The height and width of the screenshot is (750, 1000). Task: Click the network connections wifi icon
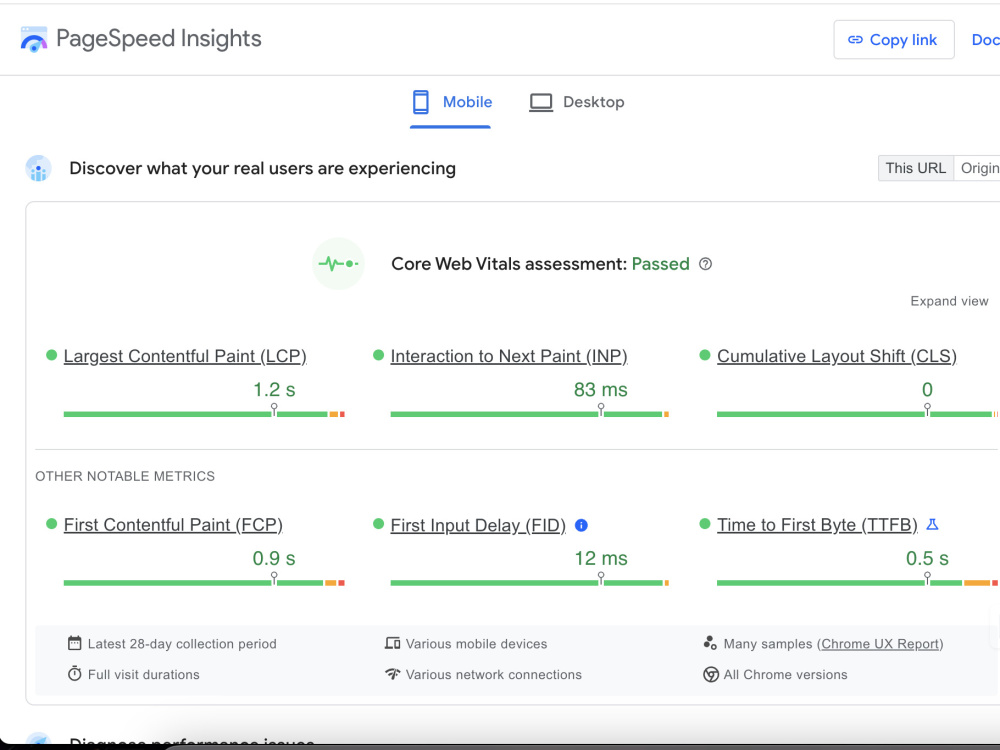[392, 673]
